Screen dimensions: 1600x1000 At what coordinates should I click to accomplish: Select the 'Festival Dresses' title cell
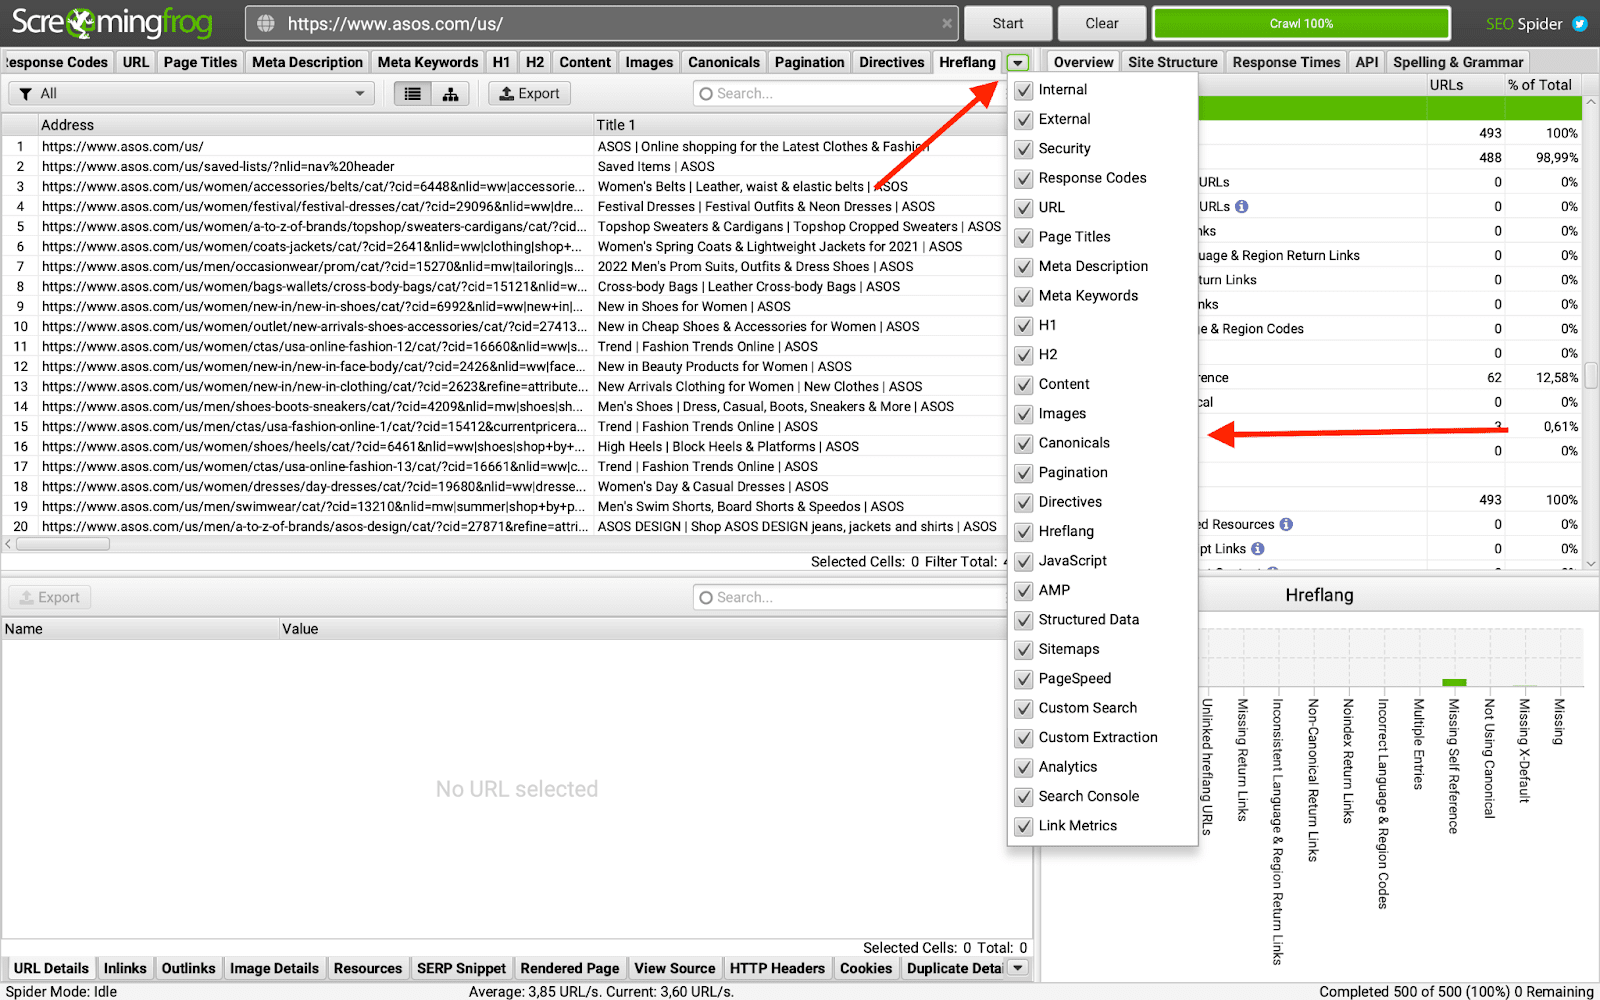coord(799,207)
